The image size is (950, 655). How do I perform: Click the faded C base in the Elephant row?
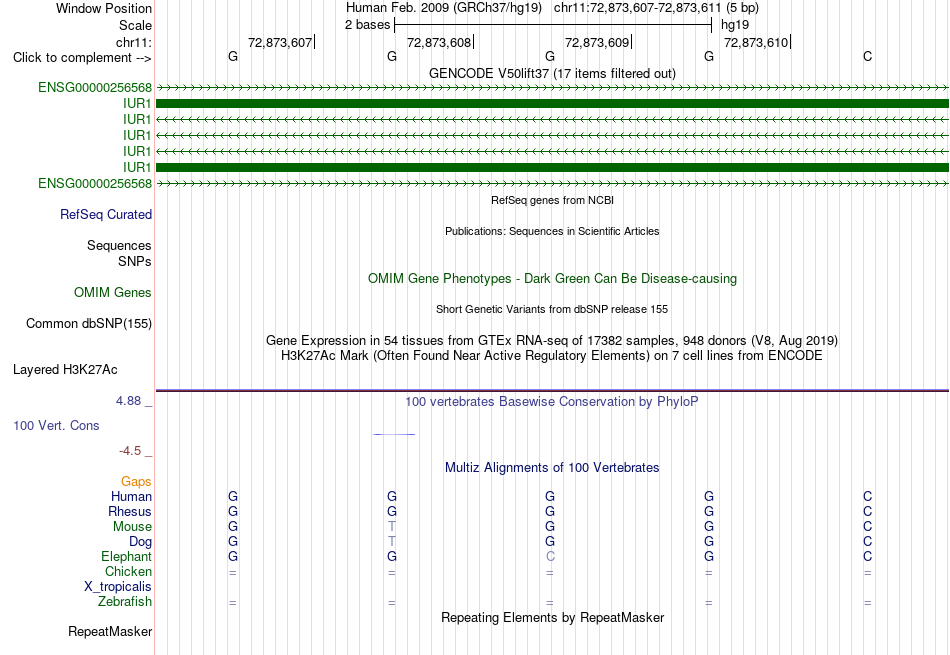coord(550,556)
